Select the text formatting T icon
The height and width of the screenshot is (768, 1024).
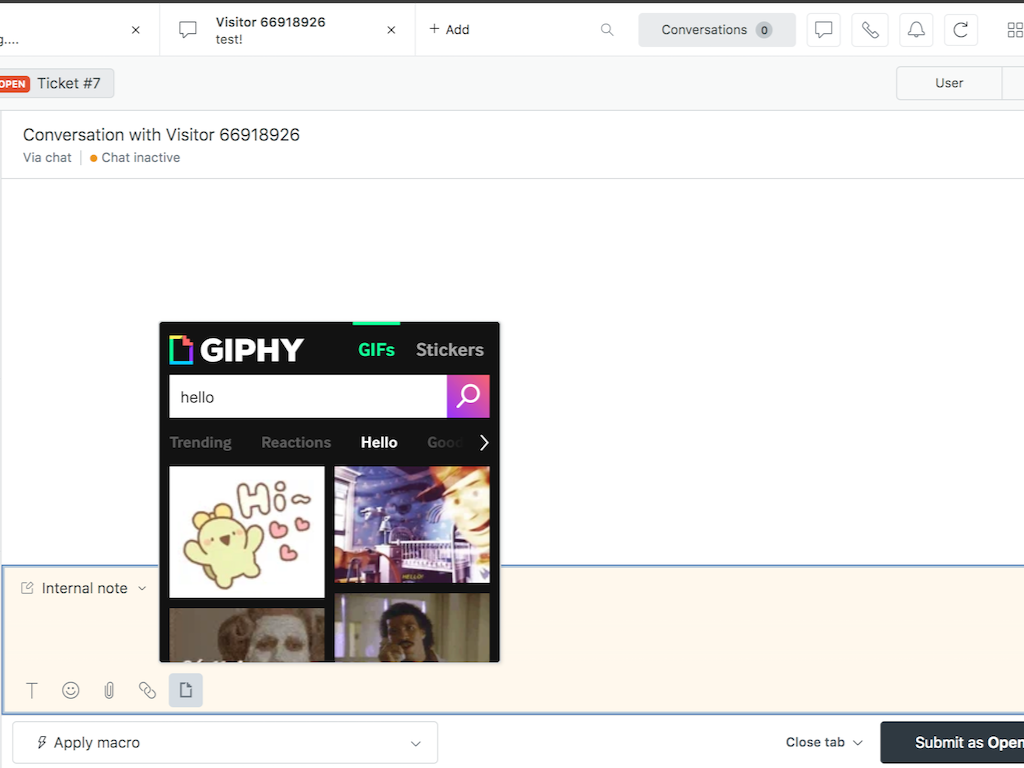pyautogui.click(x=32, y=690)
